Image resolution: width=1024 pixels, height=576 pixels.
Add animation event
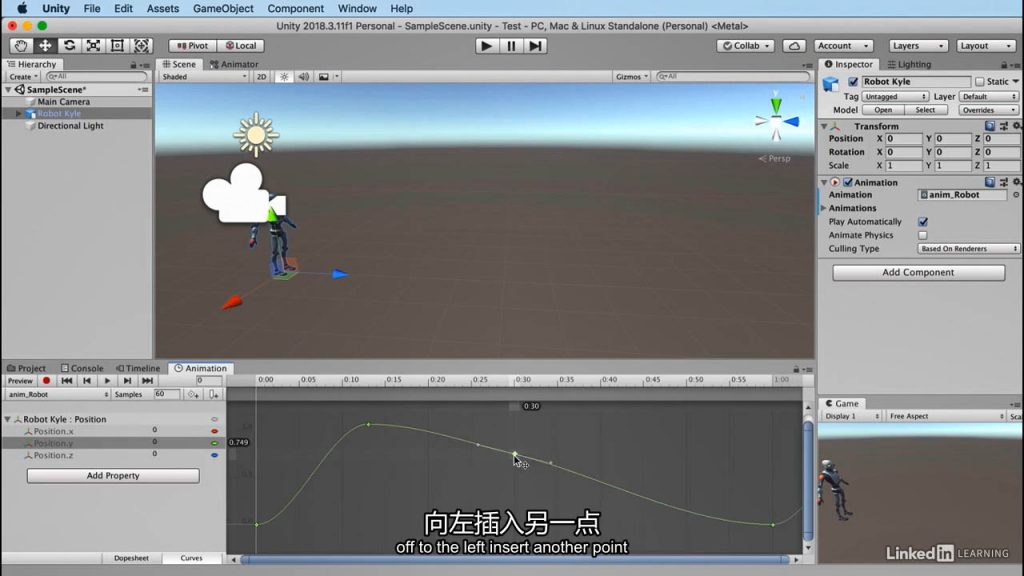(x=214, y=394)
